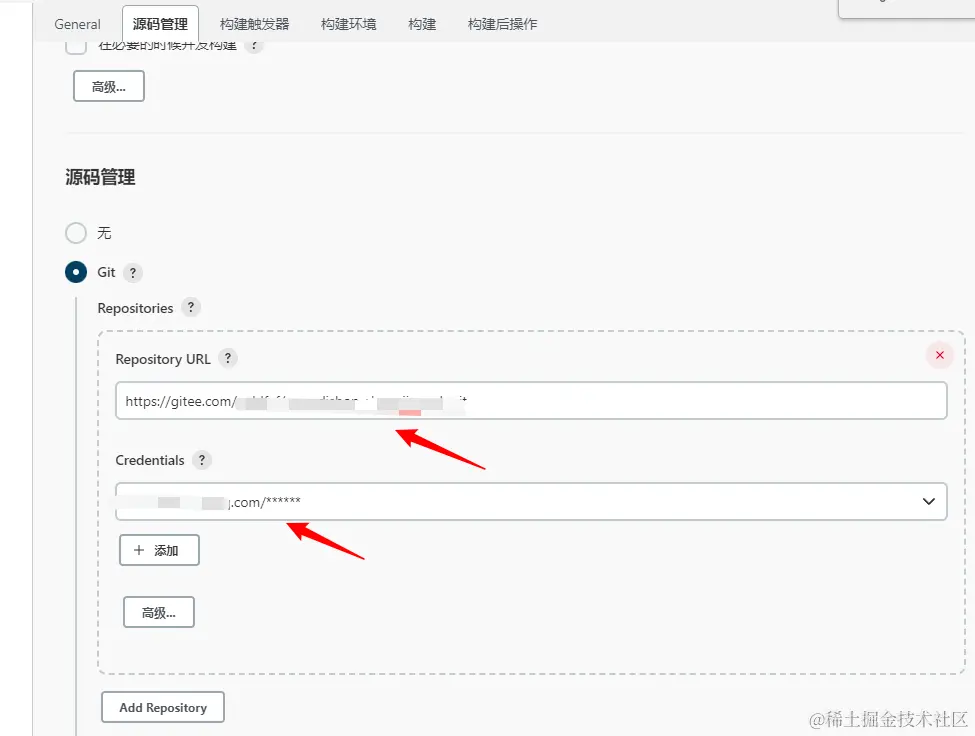Image resolution: width=975 pixels, height=736 pixels.
Task: Click the 添加 credentials button
Action: click(159, 550)
